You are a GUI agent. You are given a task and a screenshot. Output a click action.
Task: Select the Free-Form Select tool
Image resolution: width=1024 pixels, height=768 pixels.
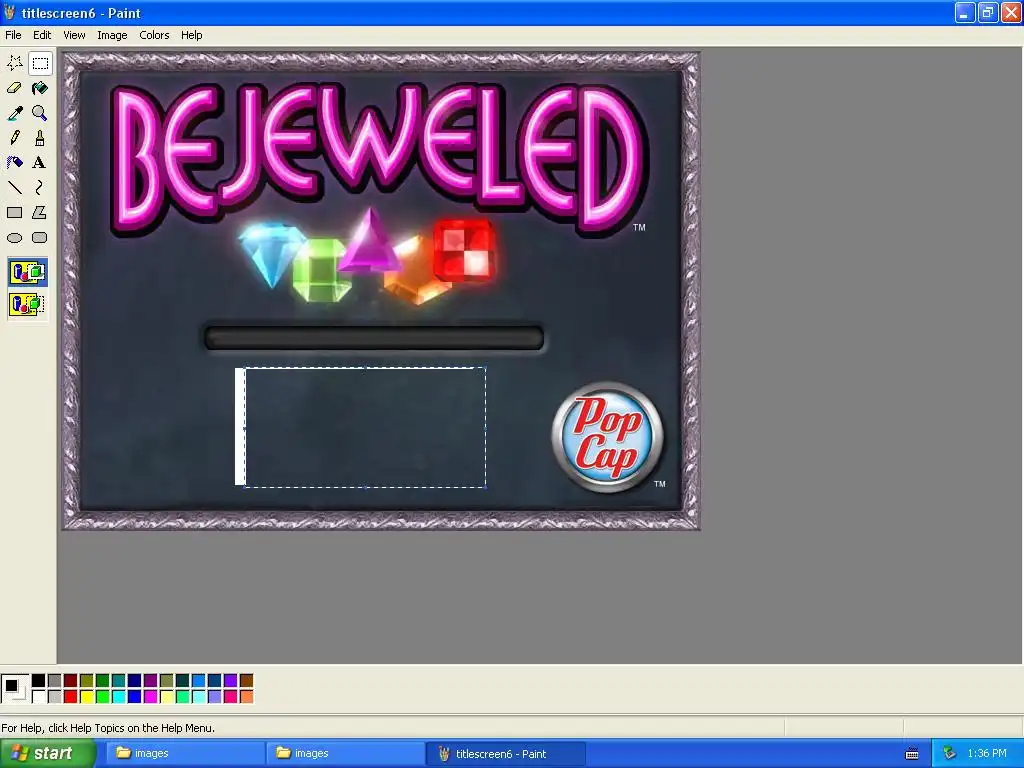(x=15, y=63)
